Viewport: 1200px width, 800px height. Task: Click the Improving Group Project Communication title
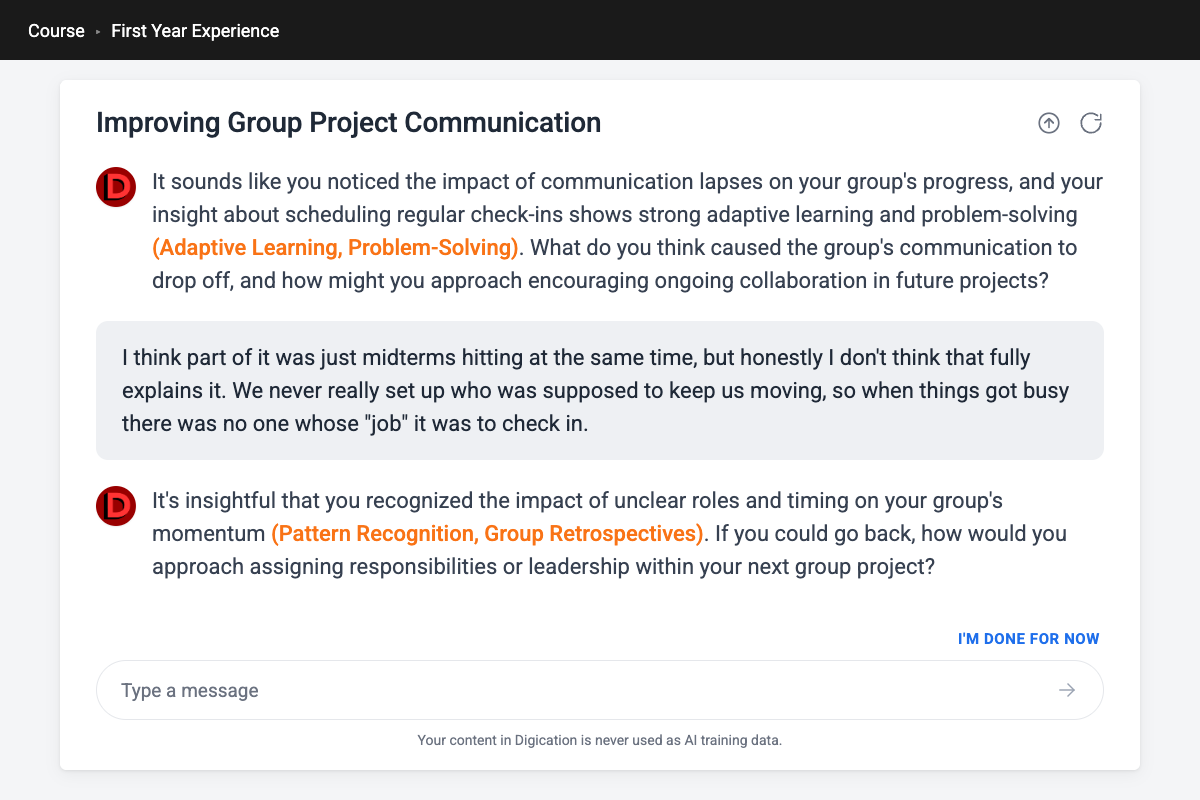coord(349,123)
